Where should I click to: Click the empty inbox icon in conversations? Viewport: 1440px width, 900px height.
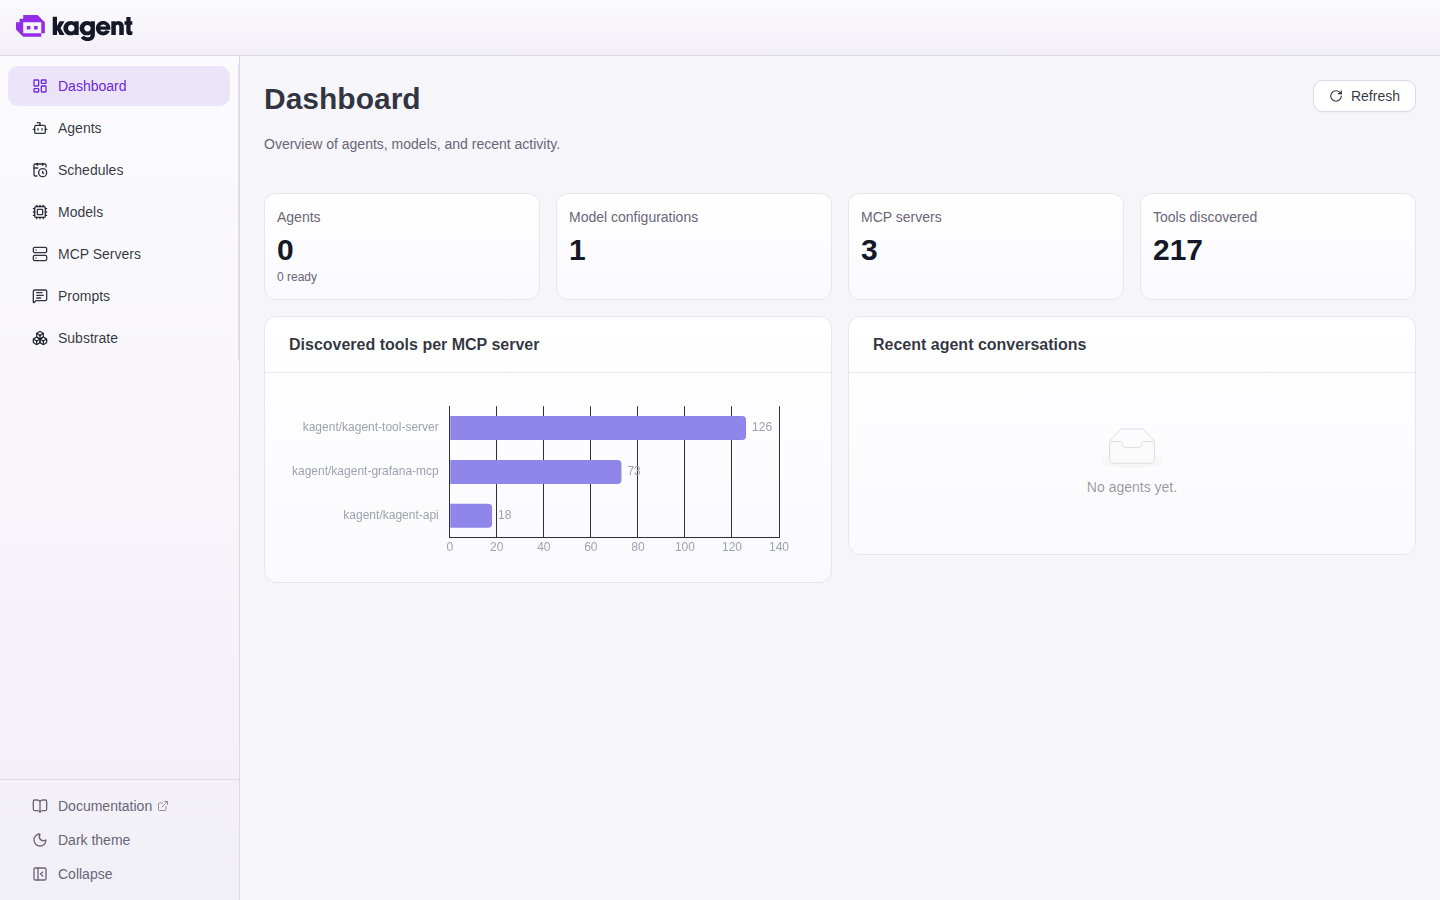click(1132, 447)
